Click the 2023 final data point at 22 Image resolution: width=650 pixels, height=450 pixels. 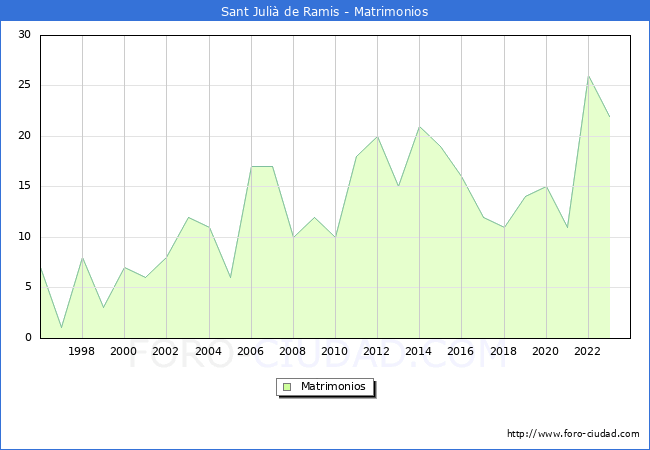[609, 116]
